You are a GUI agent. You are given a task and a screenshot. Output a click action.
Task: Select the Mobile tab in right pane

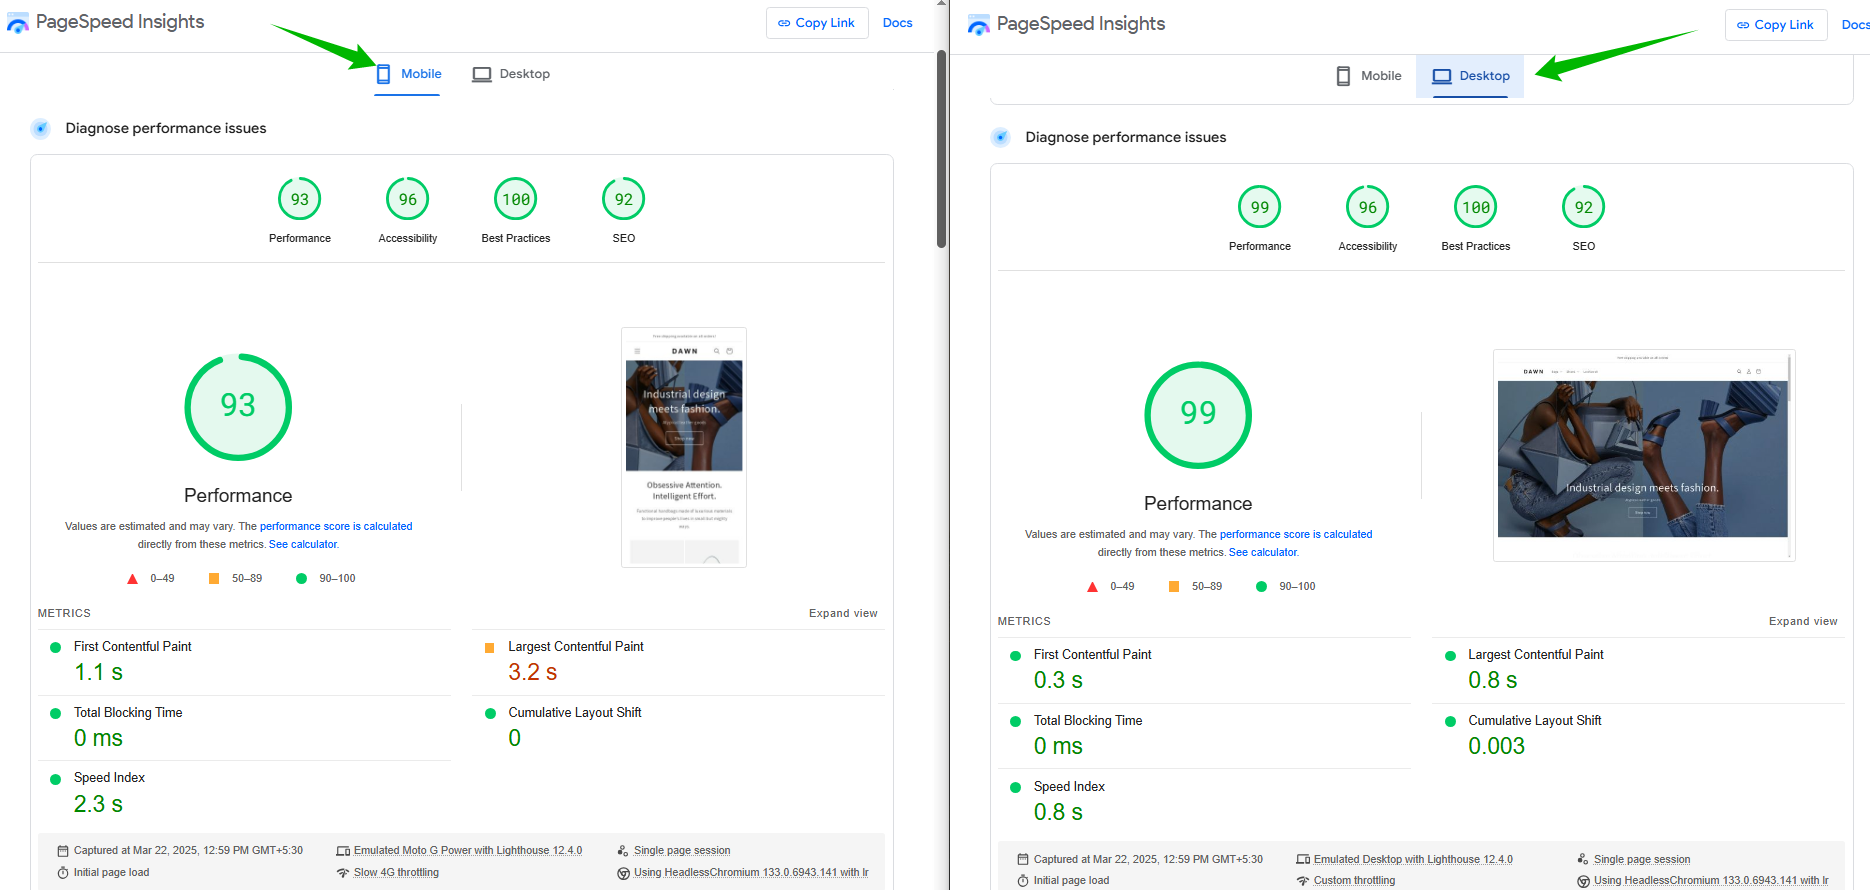(x=1368, y=76)
